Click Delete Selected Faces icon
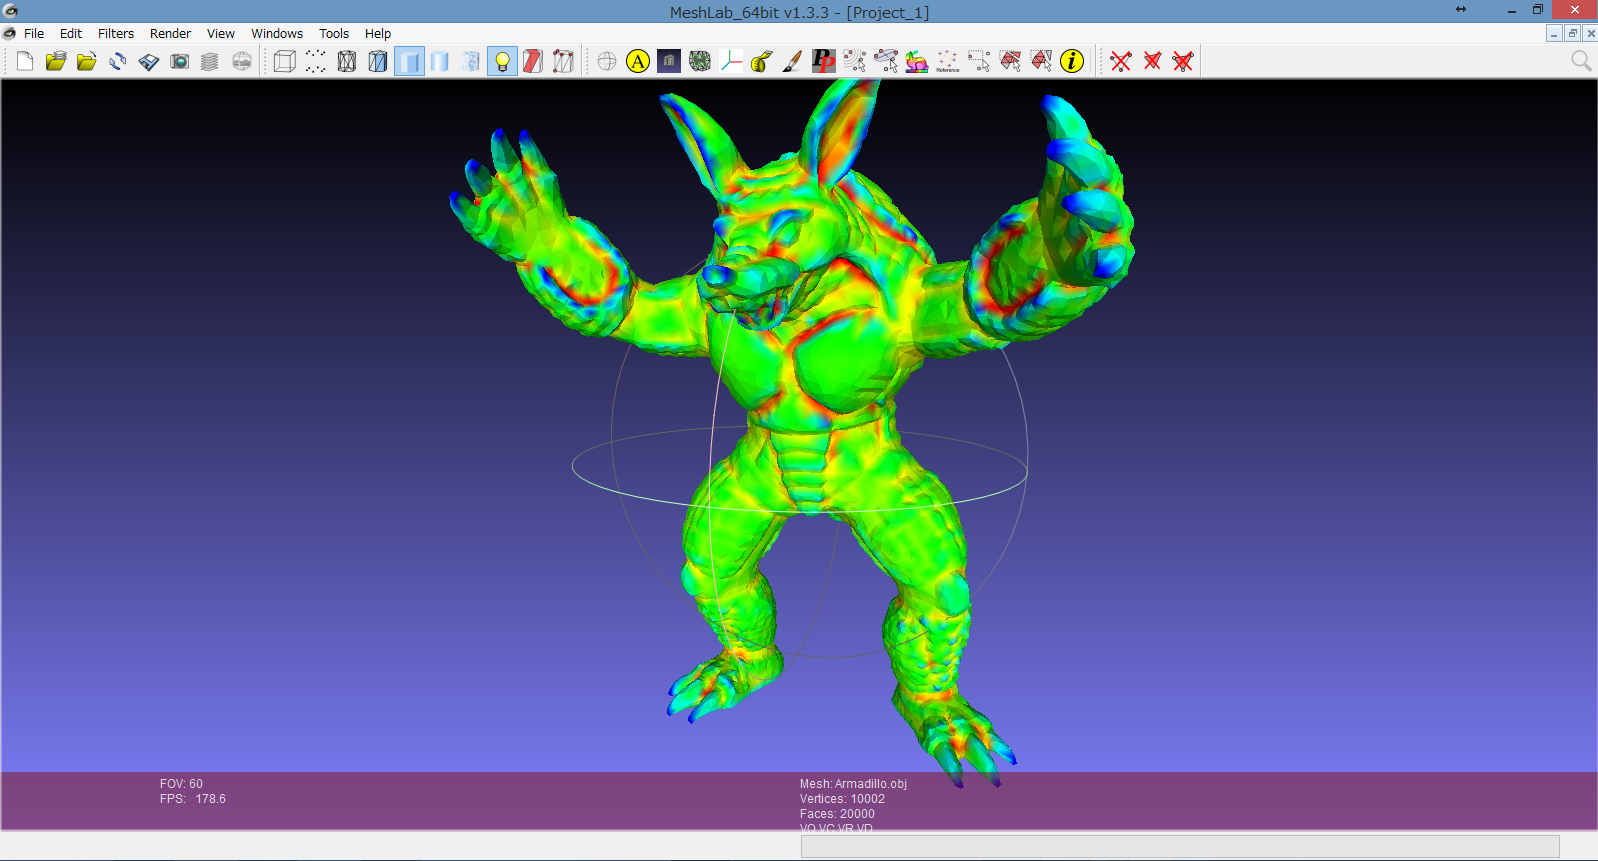Image resolution: width=1598 pixels, height=861 pixels. point(1152,61)
